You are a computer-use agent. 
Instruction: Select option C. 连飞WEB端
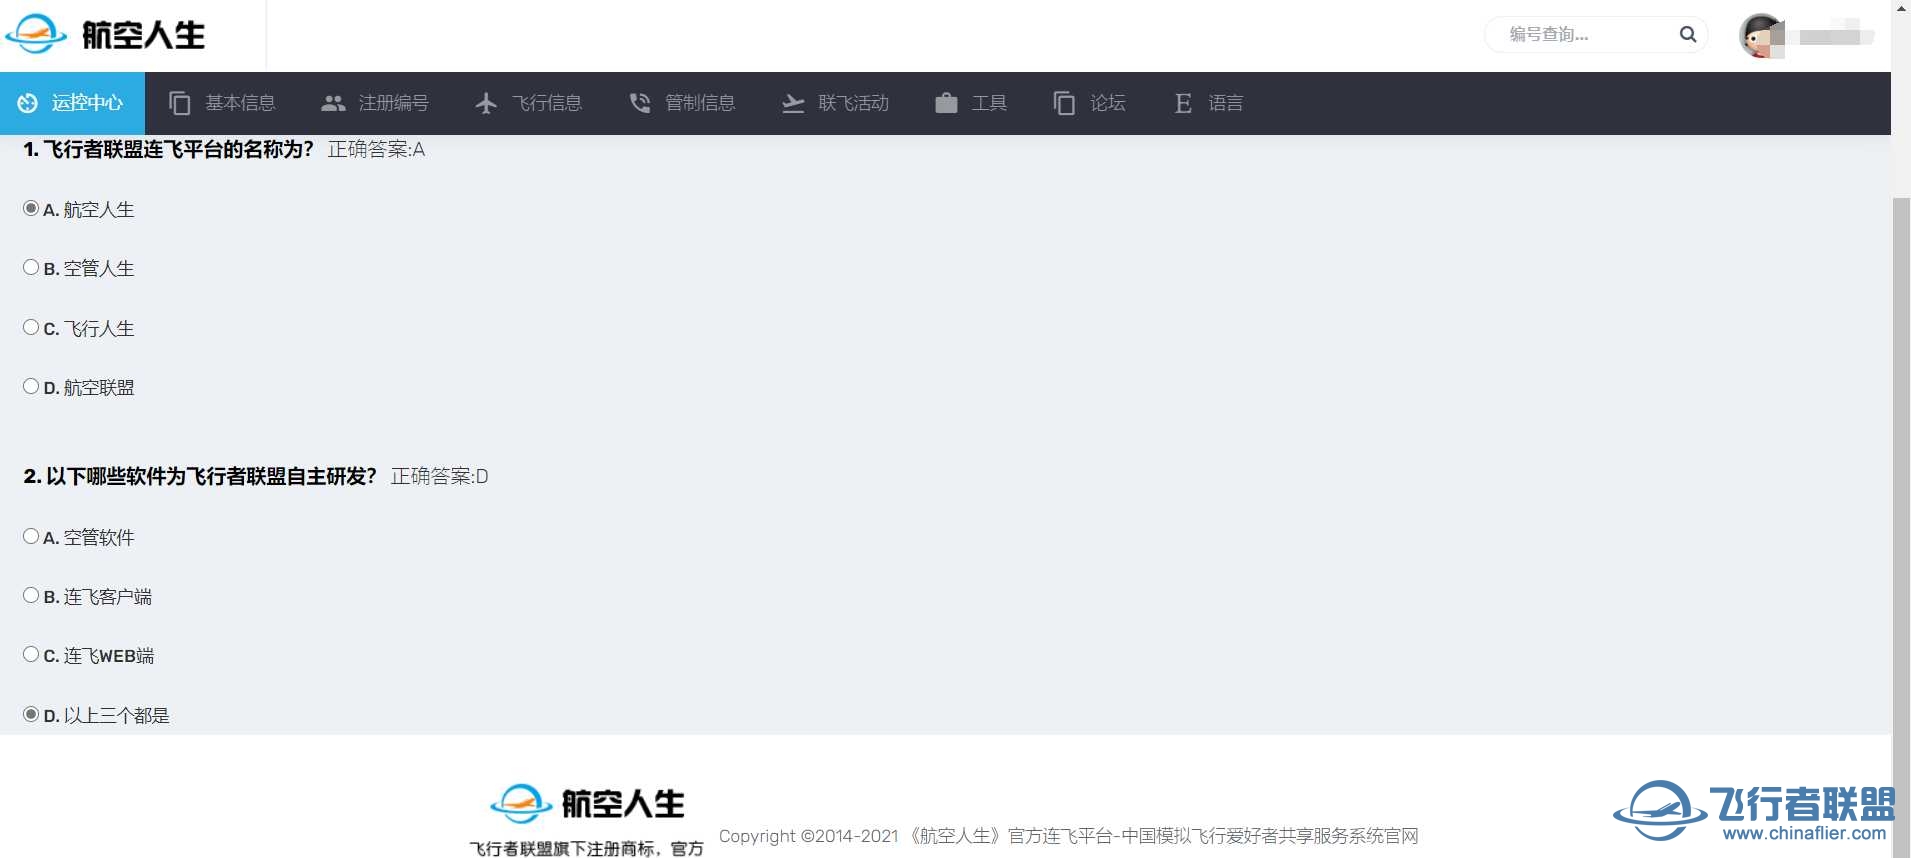31,654
